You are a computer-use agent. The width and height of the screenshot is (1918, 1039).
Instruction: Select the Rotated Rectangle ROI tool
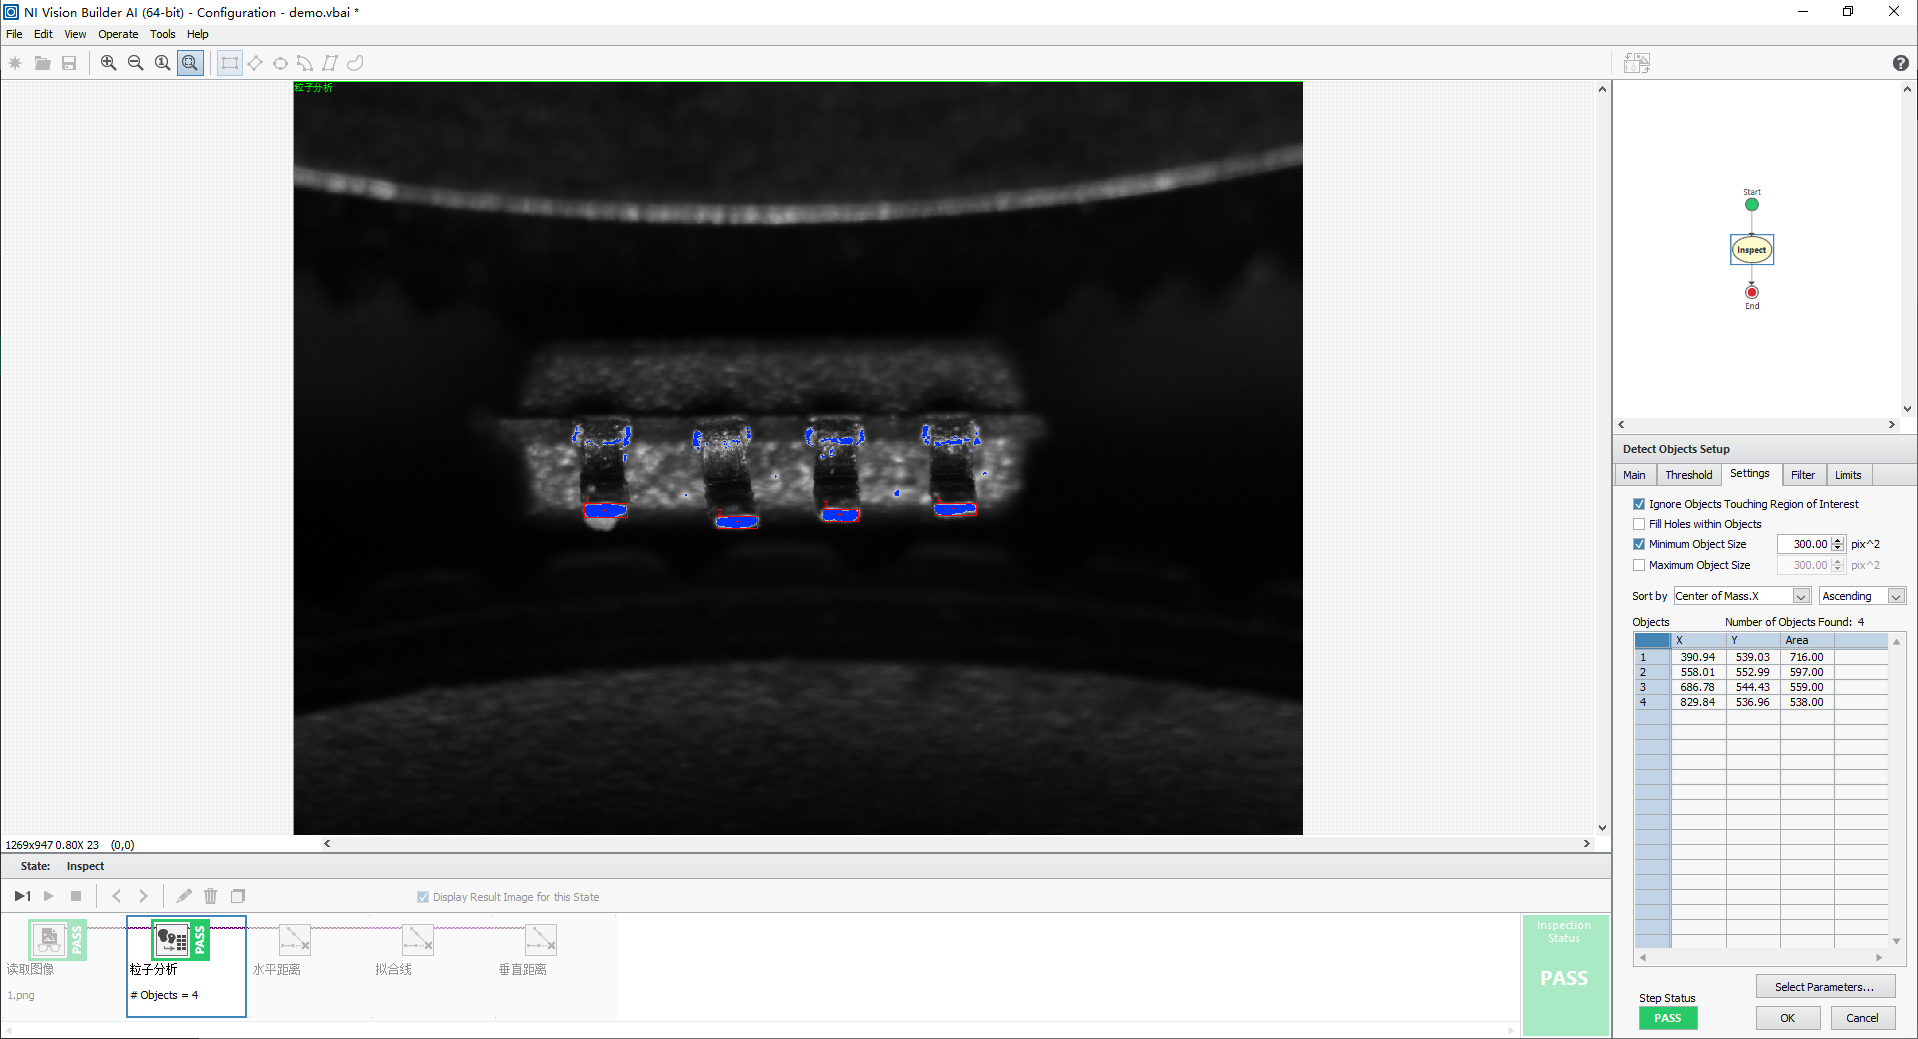(x=255, y=63)
